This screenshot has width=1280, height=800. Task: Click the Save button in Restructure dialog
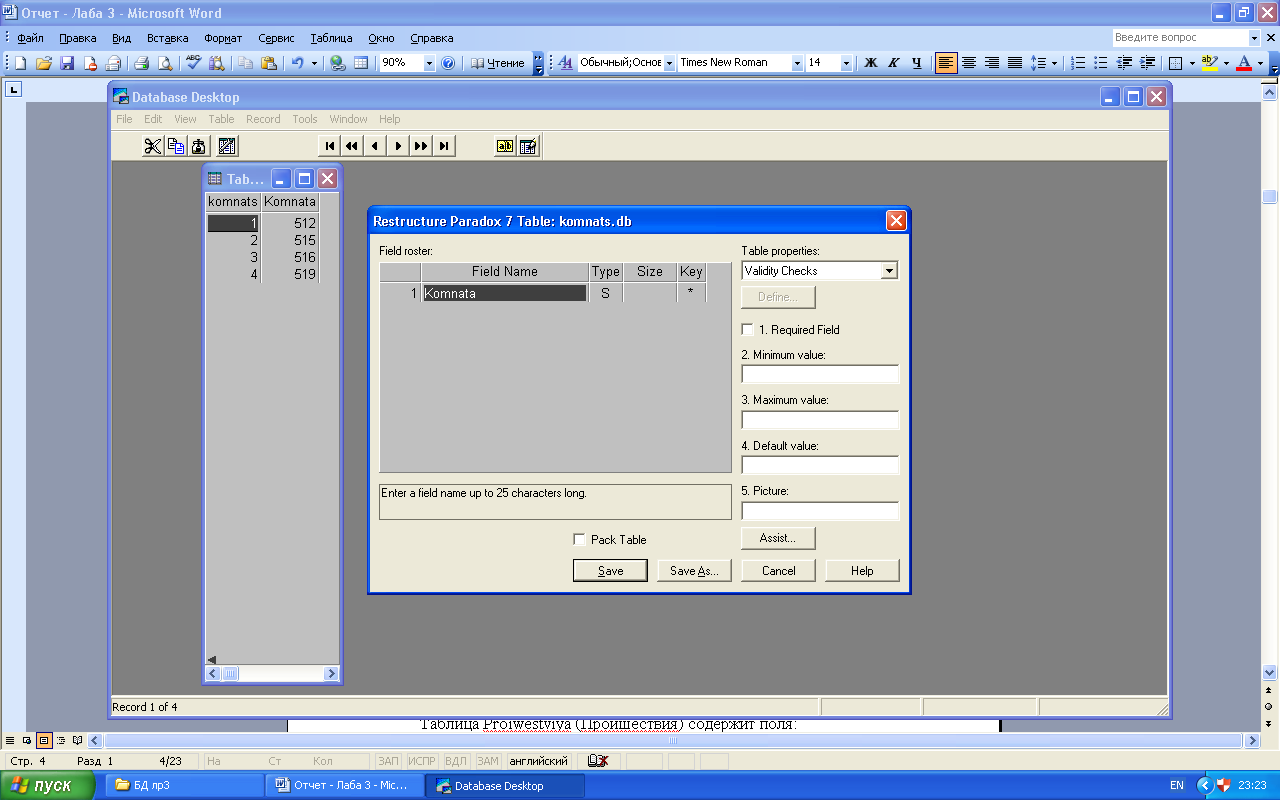pyautogui.click(x=610, y=571)
